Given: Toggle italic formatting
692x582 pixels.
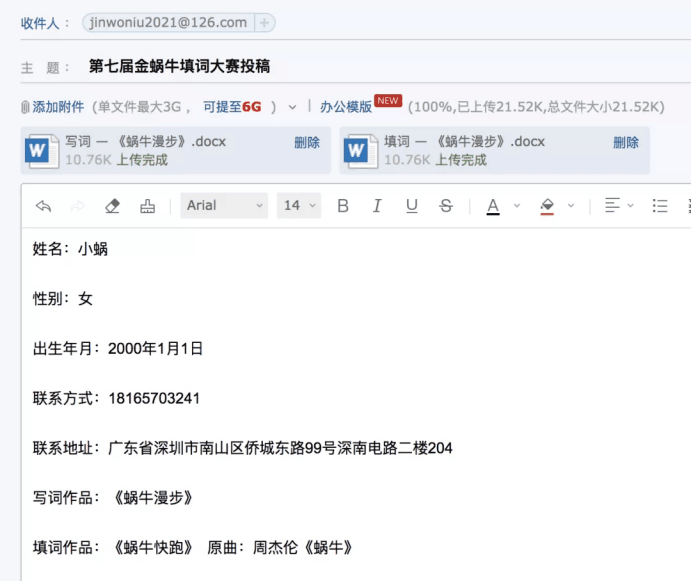Looking at the screenshot, I should coord(377,206).
